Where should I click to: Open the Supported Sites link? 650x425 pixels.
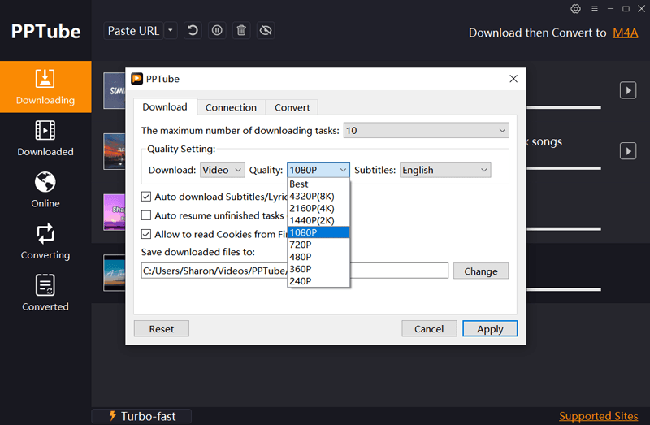599,415
